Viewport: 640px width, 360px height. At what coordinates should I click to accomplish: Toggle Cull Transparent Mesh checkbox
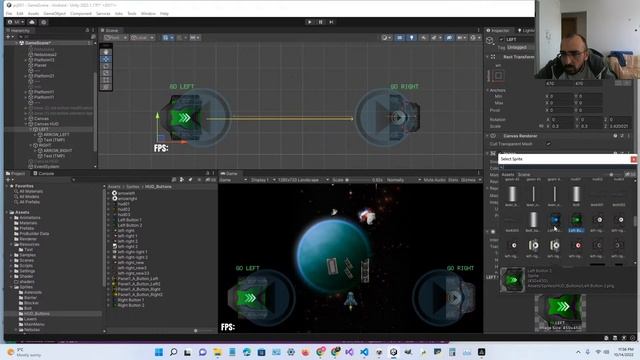coord(548,144)
